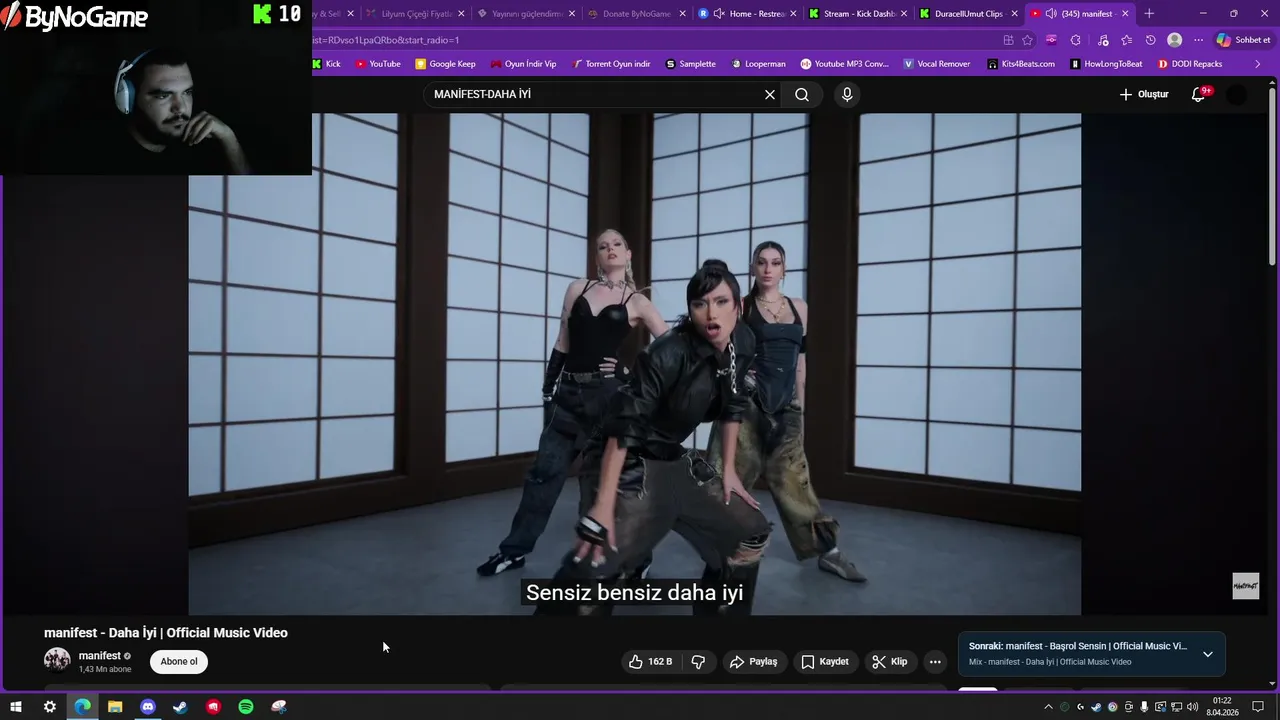1280x720 pixels.
Task: Open the YouTube account avatar menu
Action: click(x=1237, y=95)
